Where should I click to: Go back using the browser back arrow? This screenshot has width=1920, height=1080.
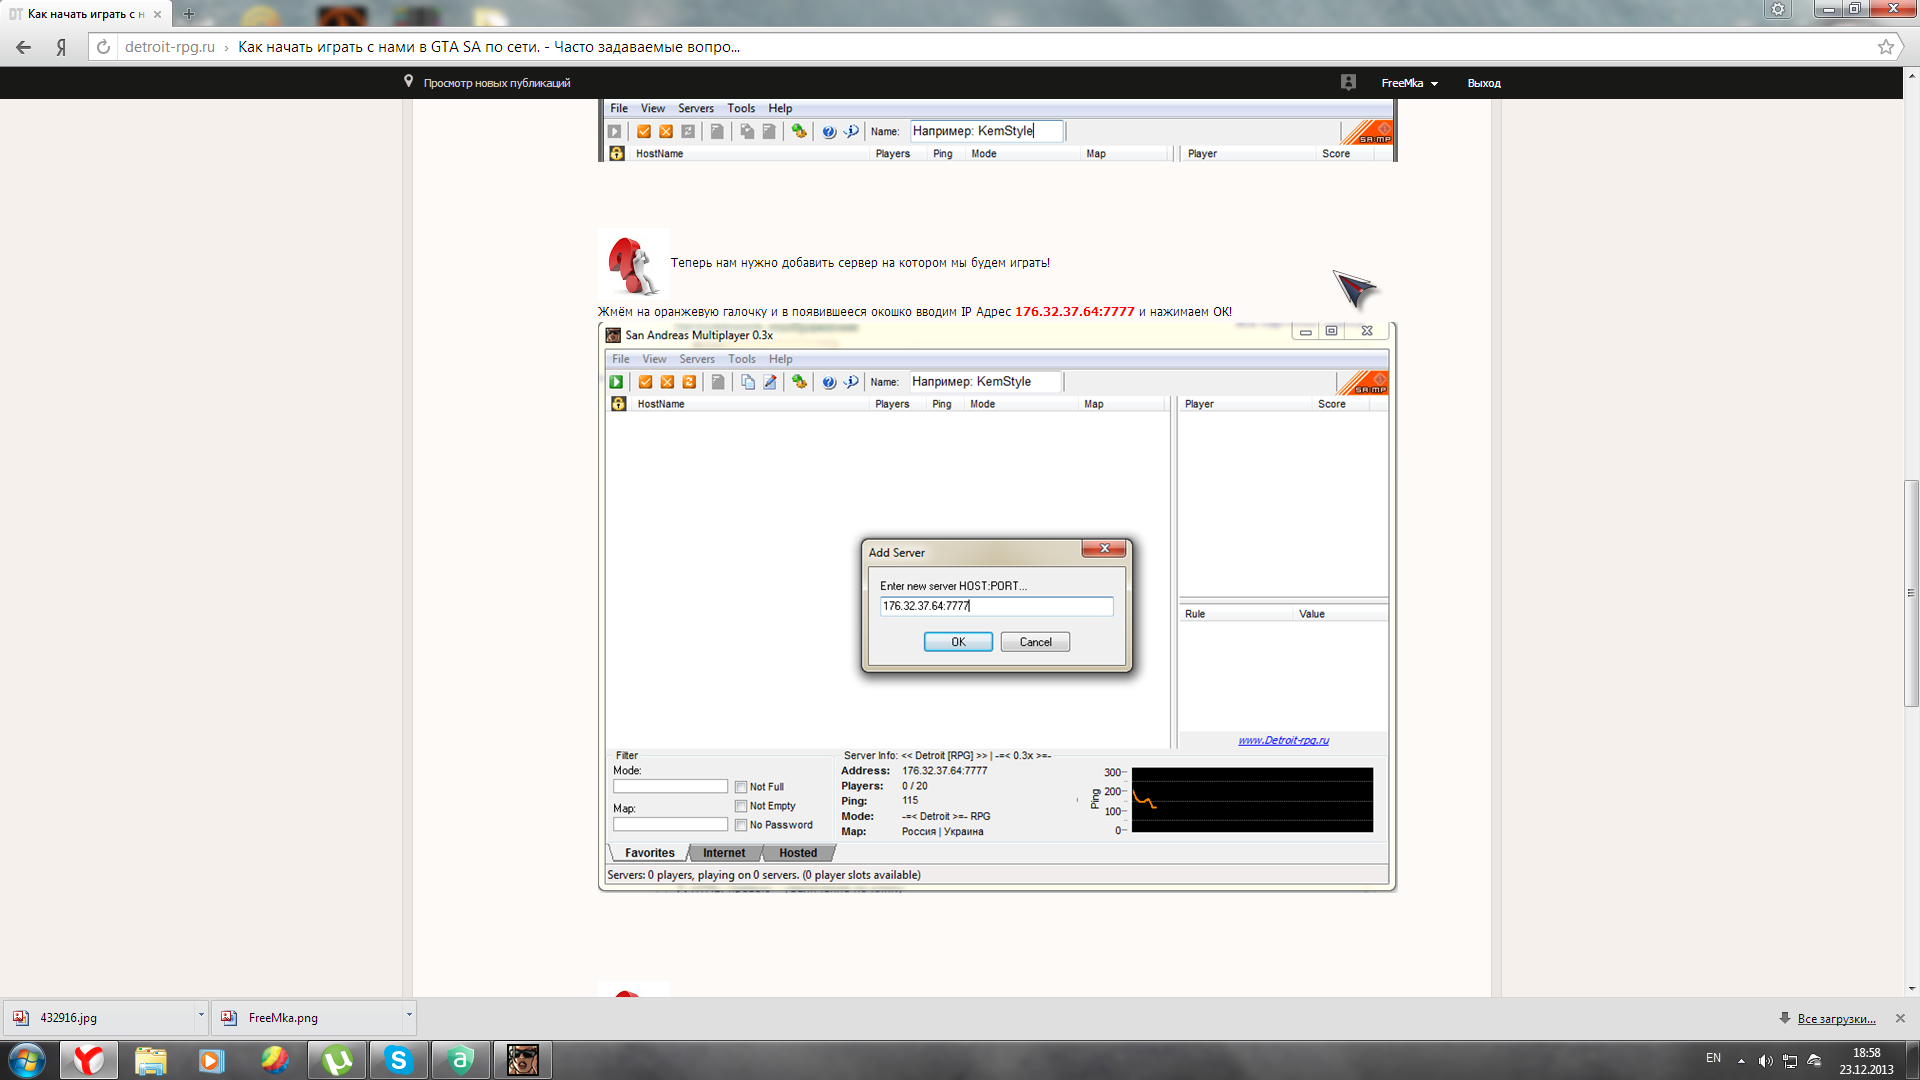coord(24,47)
